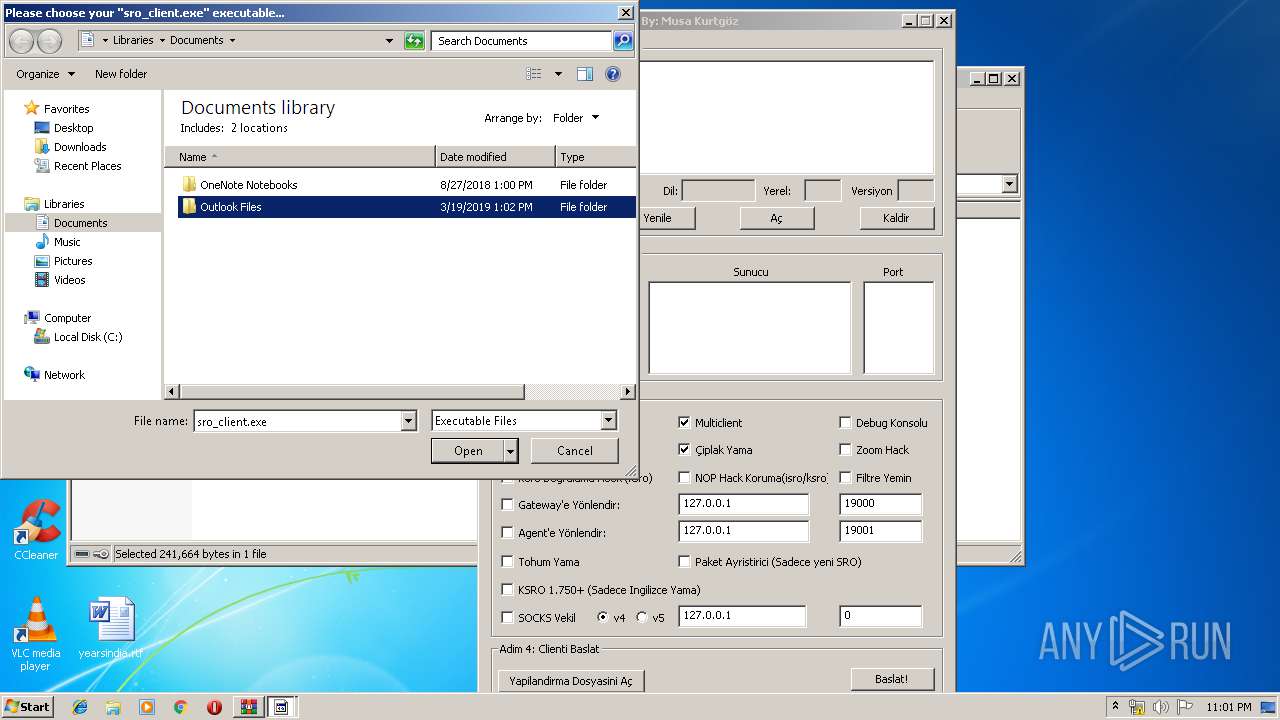Uncheck the Çiplak Yama checkbox
The image size is (1280, 720).
684,450
